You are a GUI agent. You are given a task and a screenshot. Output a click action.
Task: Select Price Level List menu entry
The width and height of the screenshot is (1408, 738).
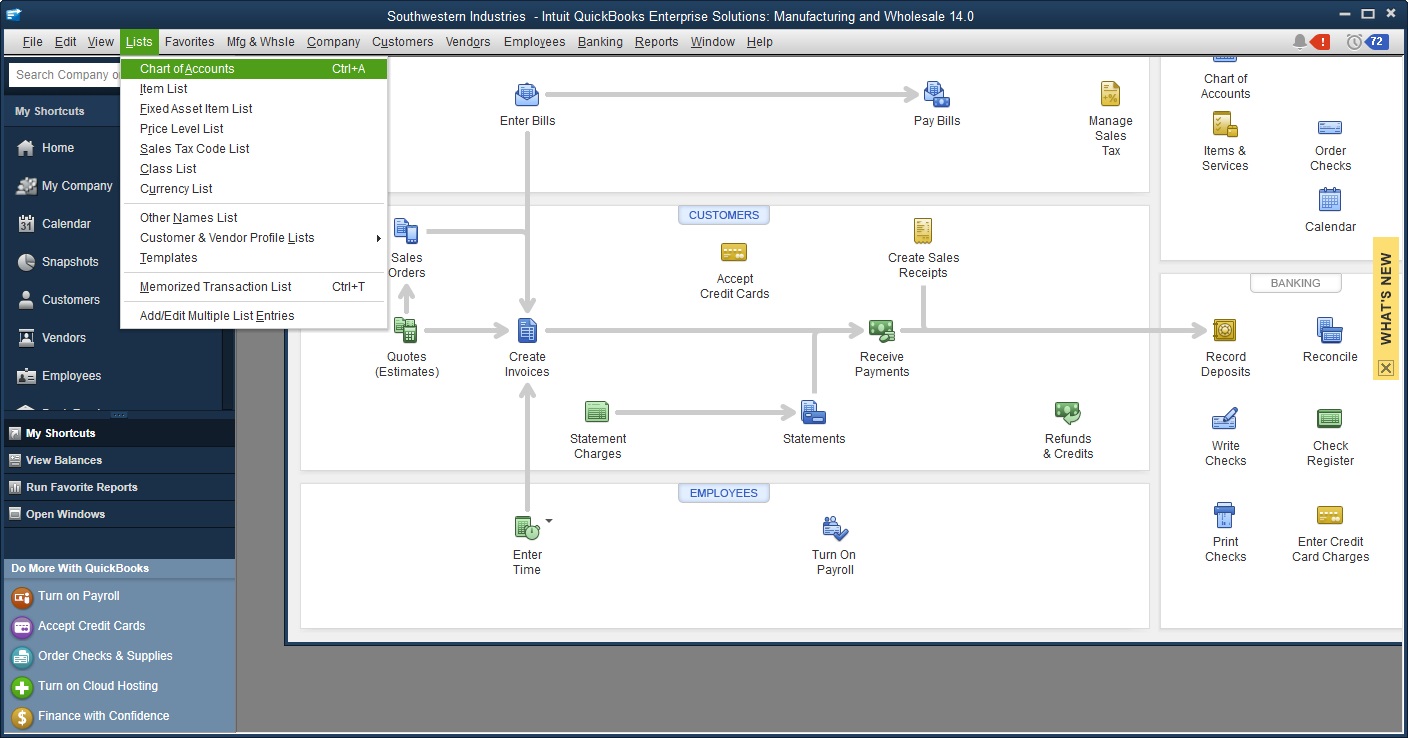point(253,129)
